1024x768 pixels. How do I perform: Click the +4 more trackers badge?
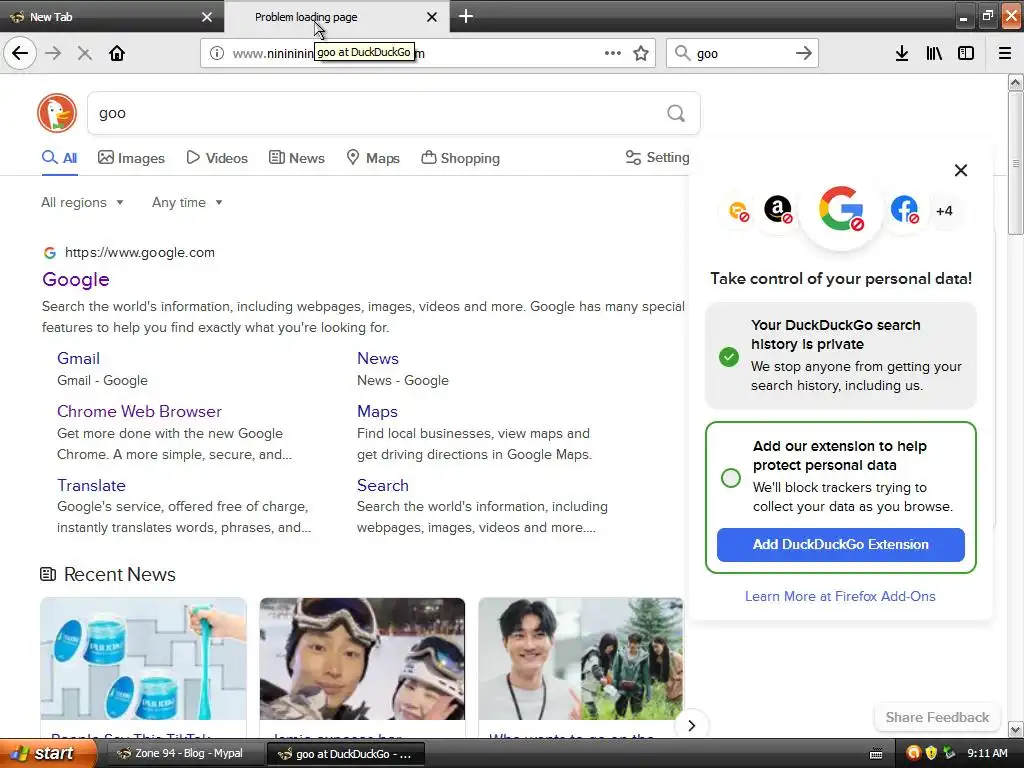click(944, 210)
